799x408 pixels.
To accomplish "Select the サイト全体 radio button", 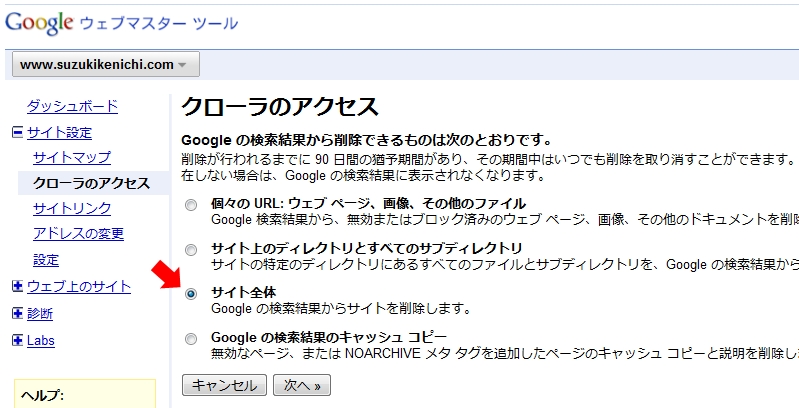I will 191,294.
